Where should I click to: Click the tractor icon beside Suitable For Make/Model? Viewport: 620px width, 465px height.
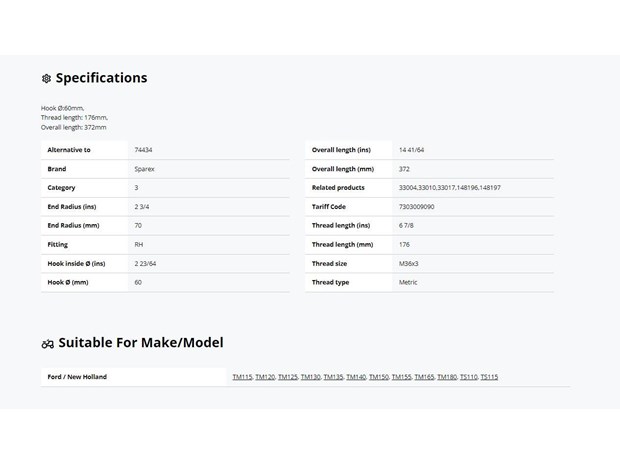(47, 344)
